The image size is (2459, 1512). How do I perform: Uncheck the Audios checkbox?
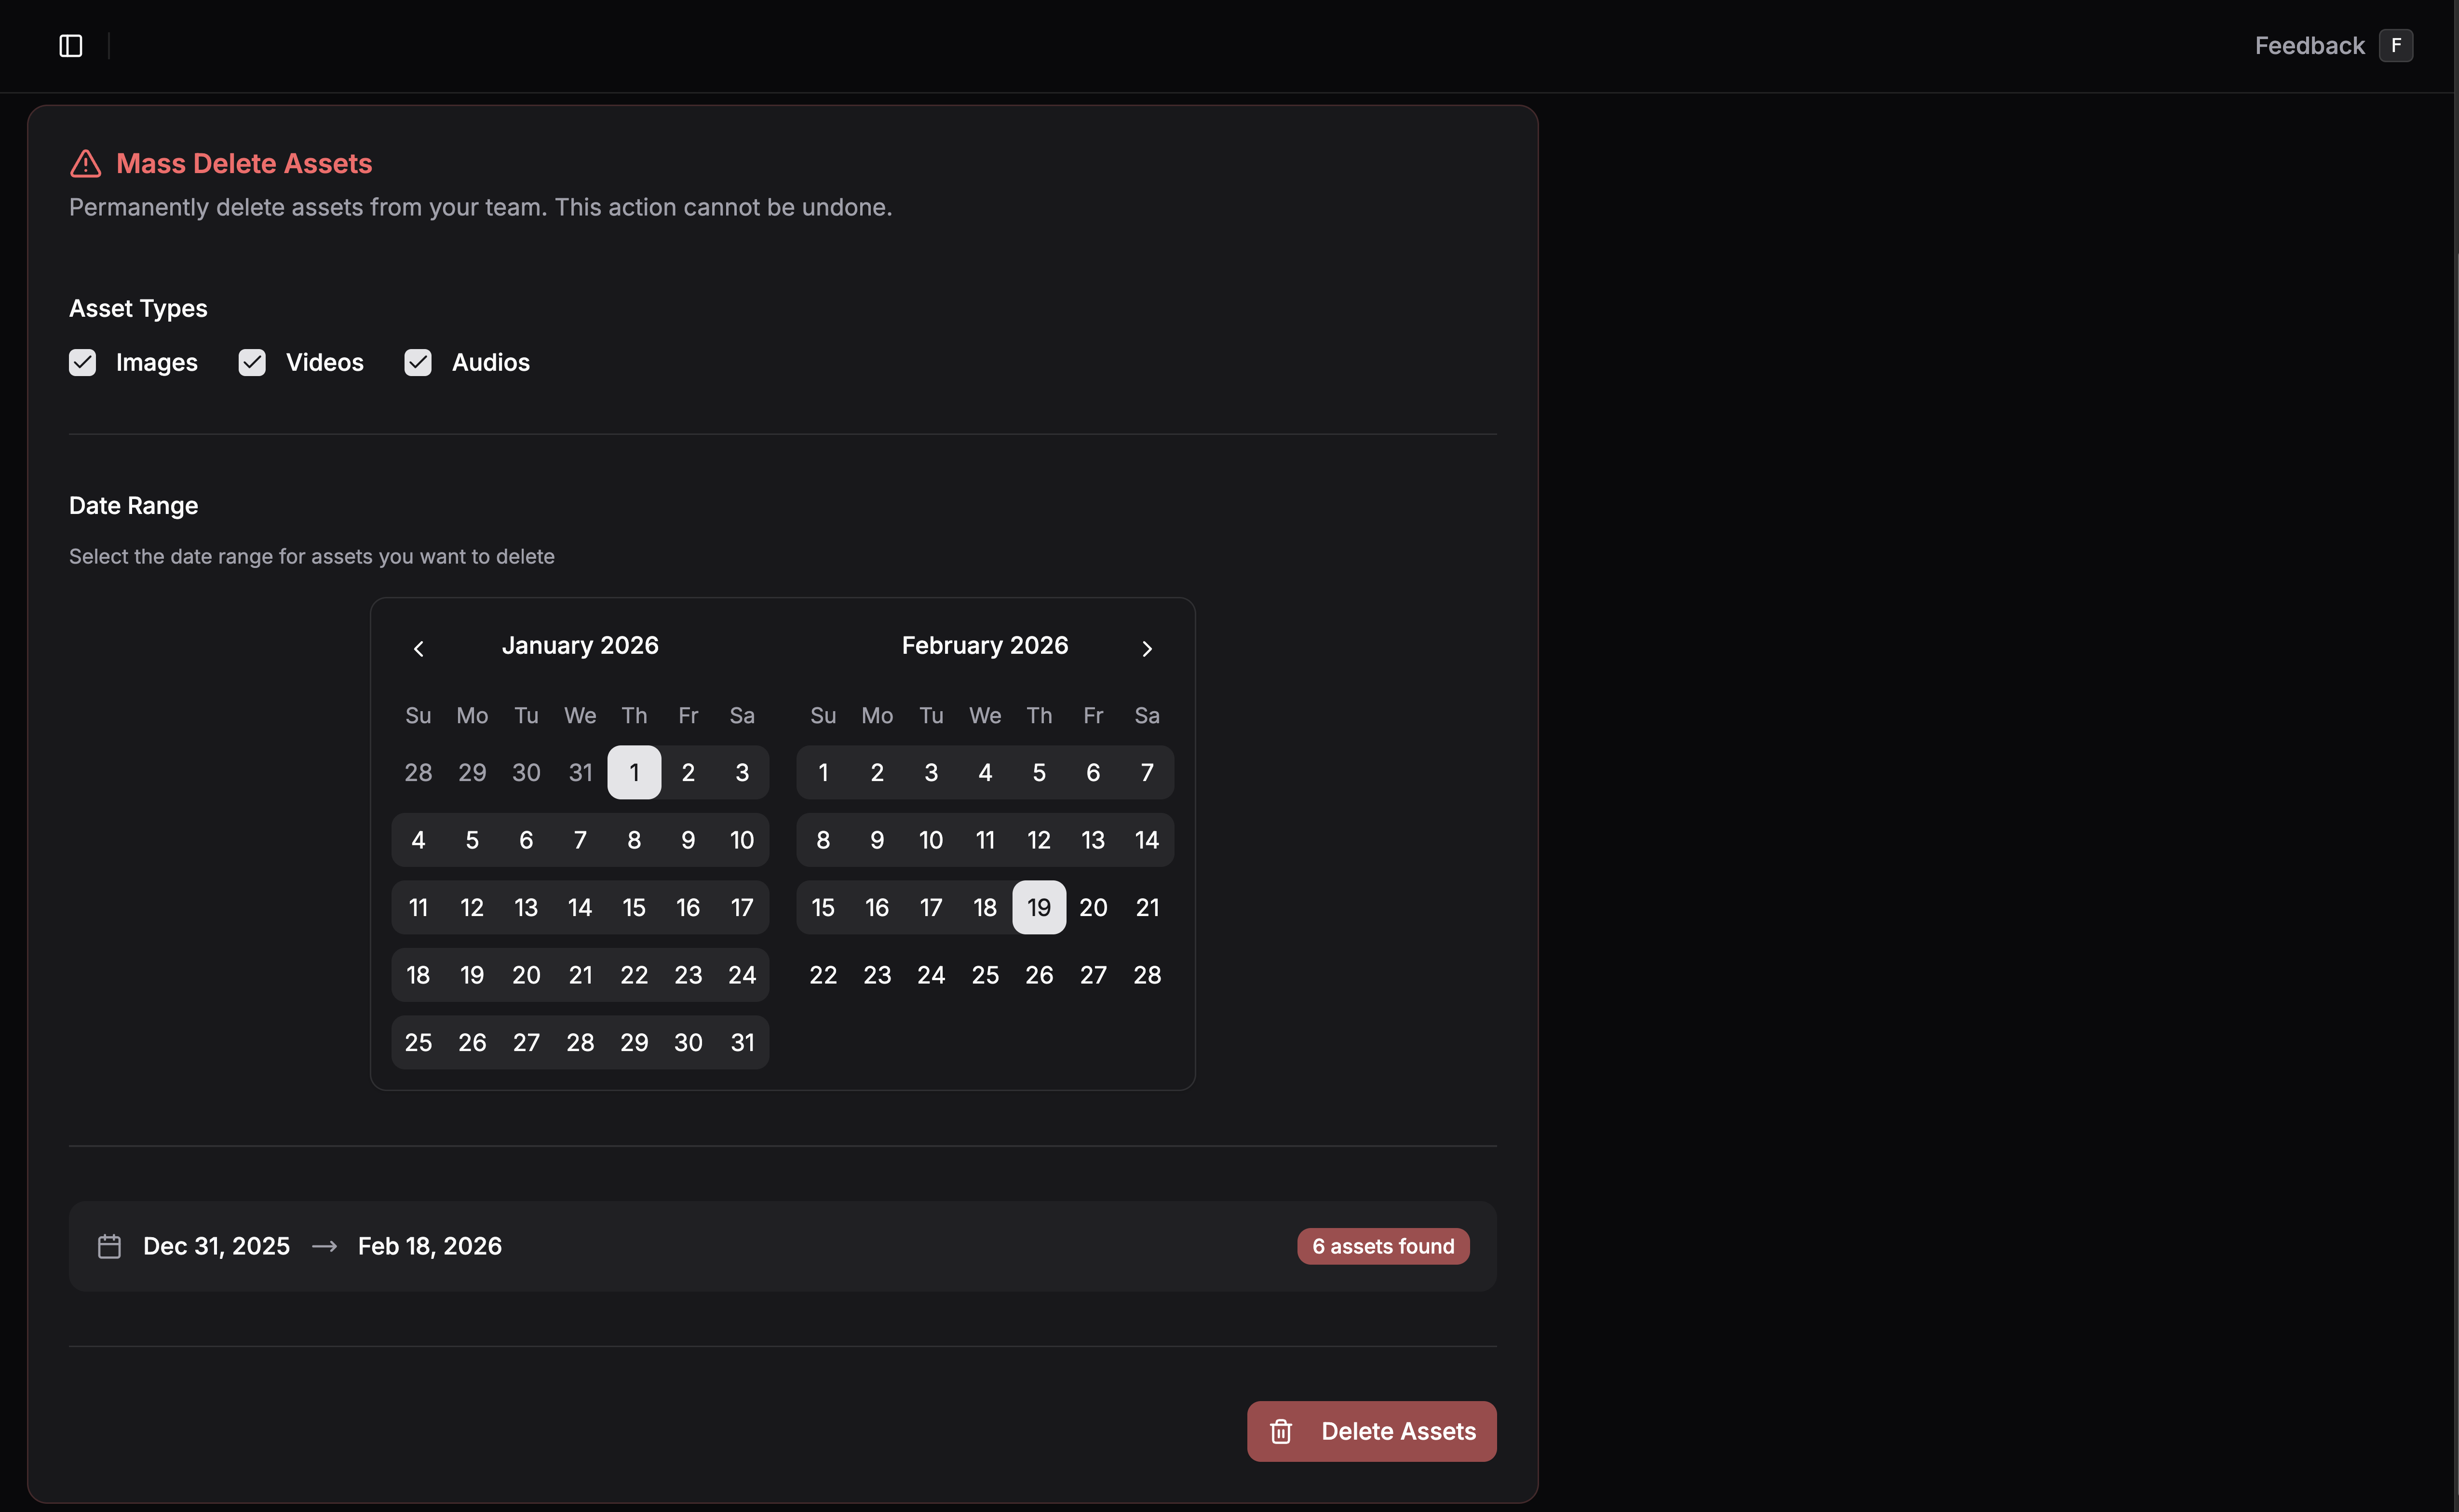(417, 362)
